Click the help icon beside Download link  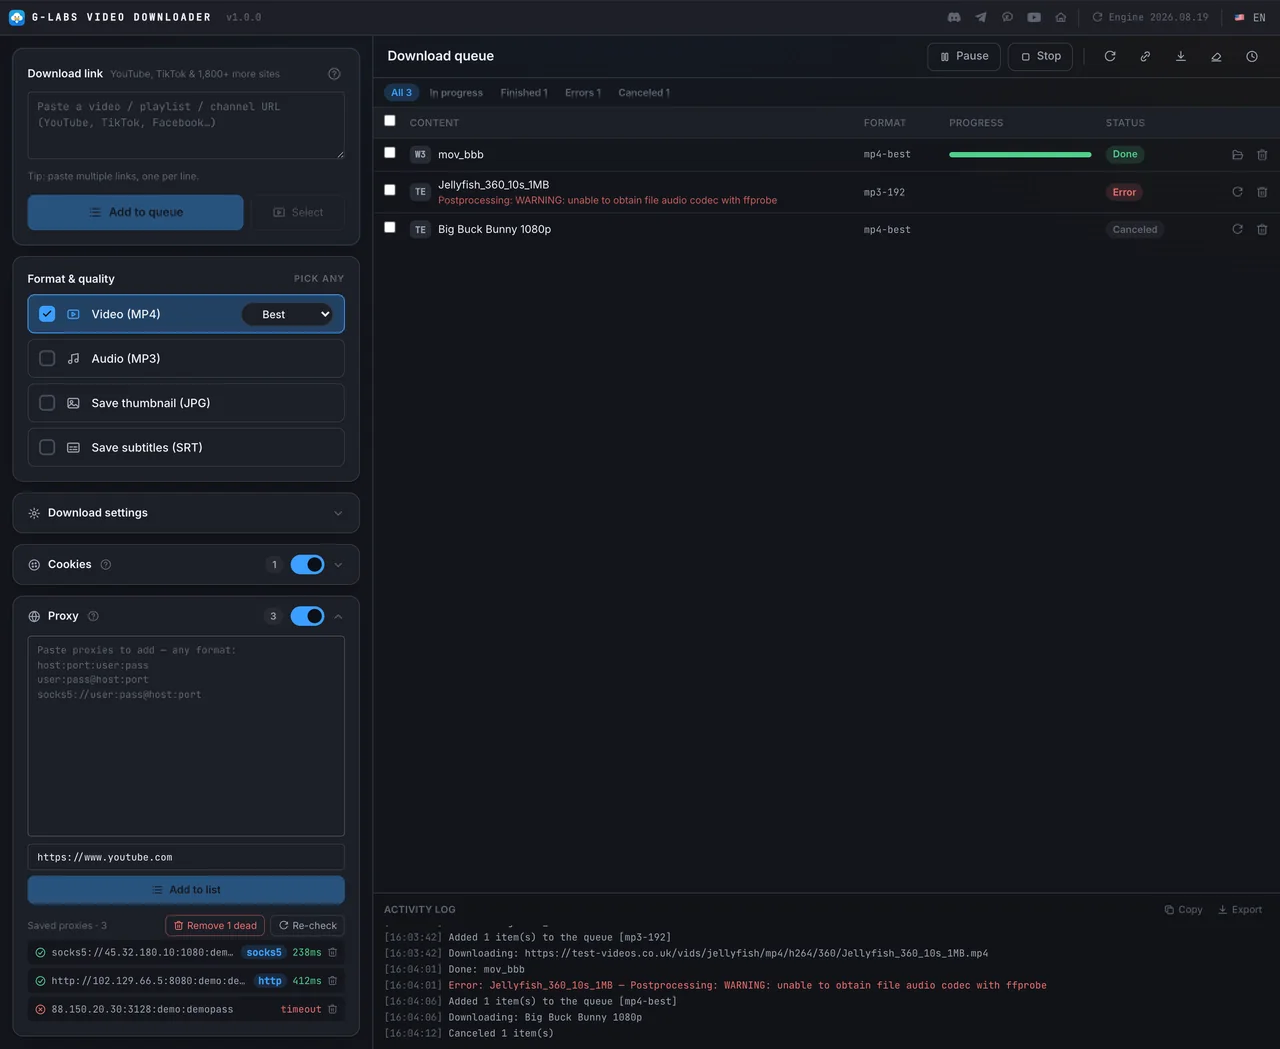pyautogui.click(x=334, y=74)
